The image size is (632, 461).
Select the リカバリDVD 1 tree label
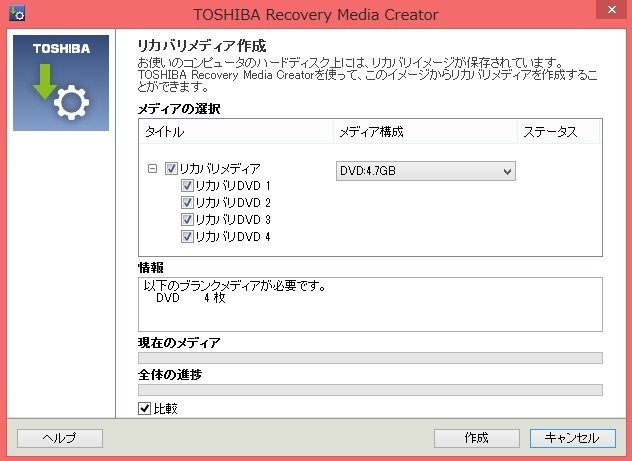(233, 186)
